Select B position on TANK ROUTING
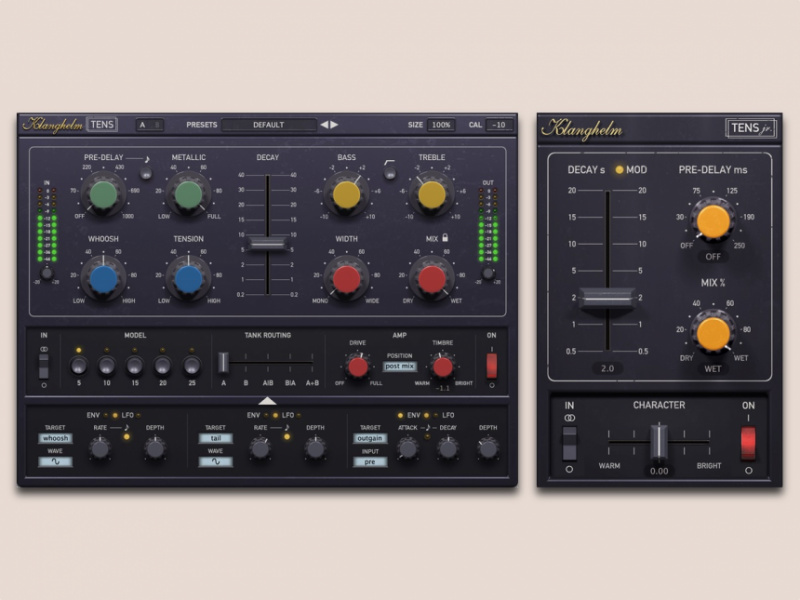The height and width of the screenshot is (600, 800). pos(245,383)
